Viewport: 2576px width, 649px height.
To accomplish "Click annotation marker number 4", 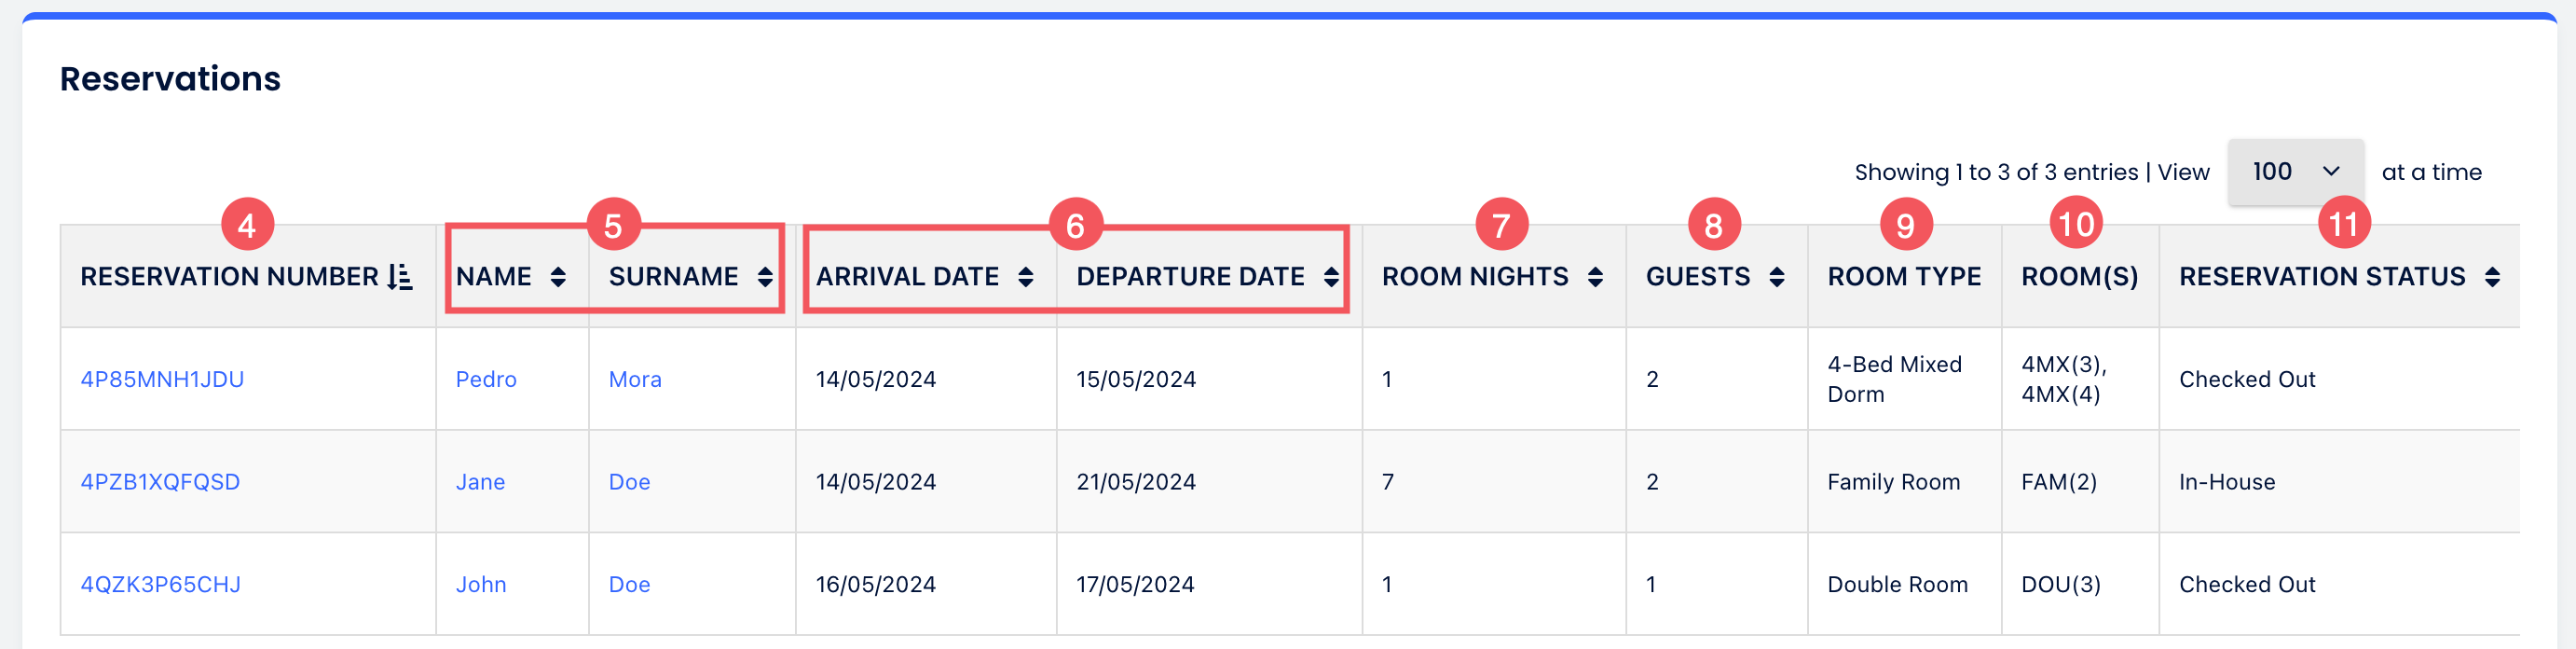I will point(247,225).
